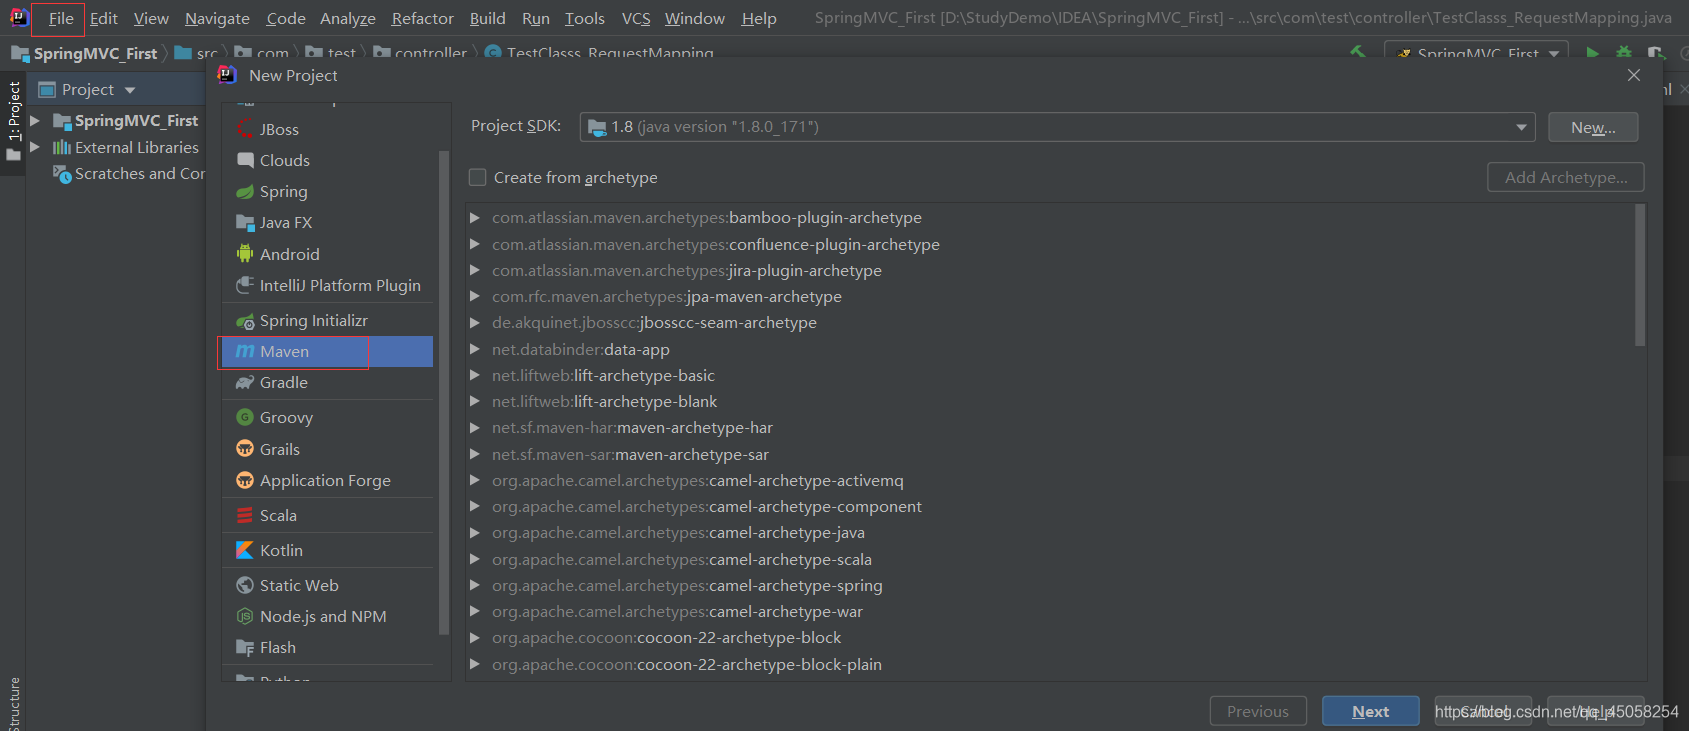Expand SpringMVC_First project tree node
Image resolution: width=1689 pixels, height=731 pixels.
coord(35,120)
